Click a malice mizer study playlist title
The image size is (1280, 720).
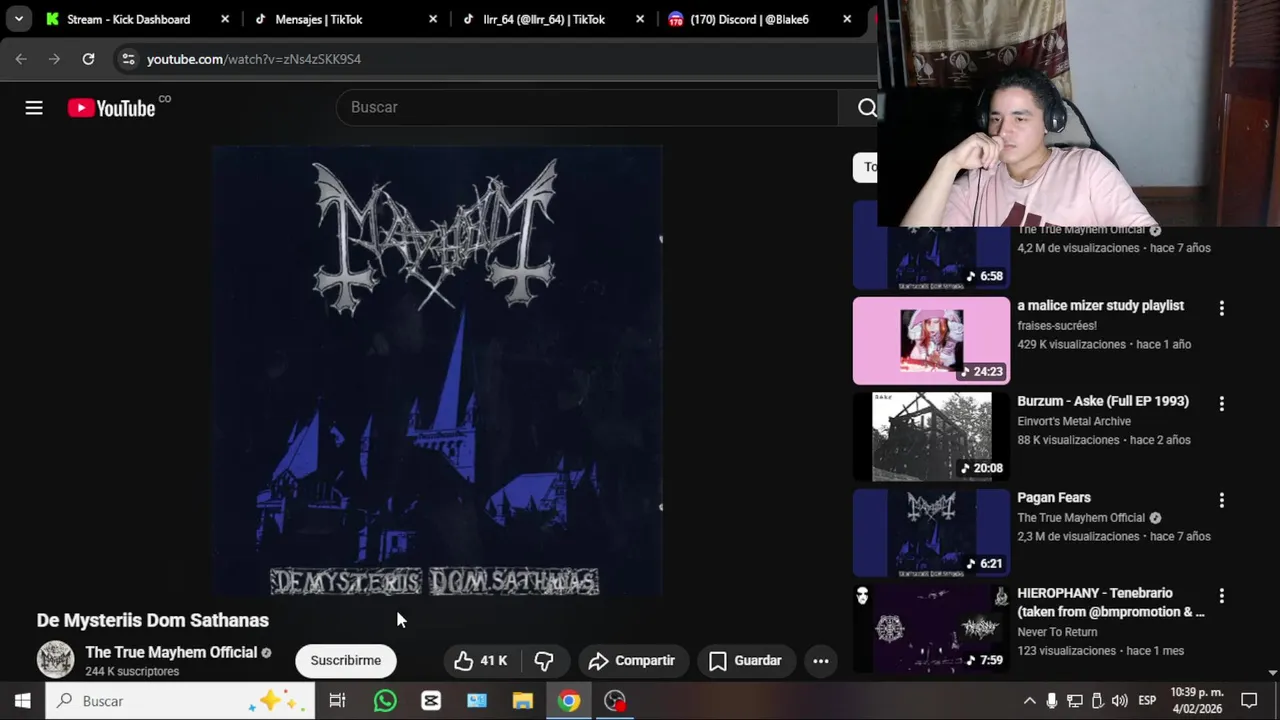[x=1100, y=306]
